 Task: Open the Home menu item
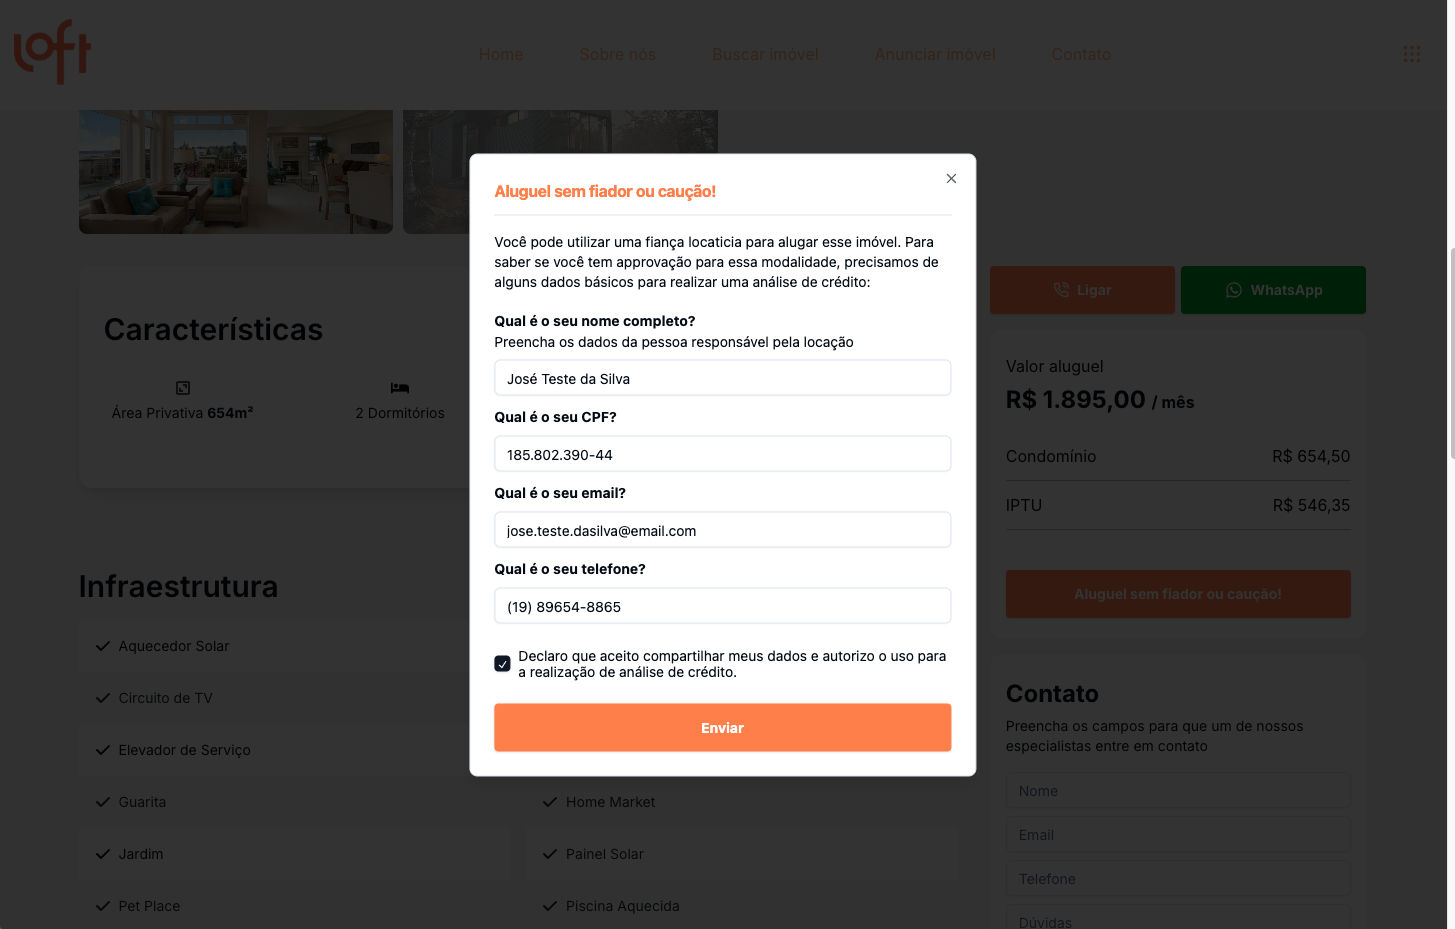point(501,55)
